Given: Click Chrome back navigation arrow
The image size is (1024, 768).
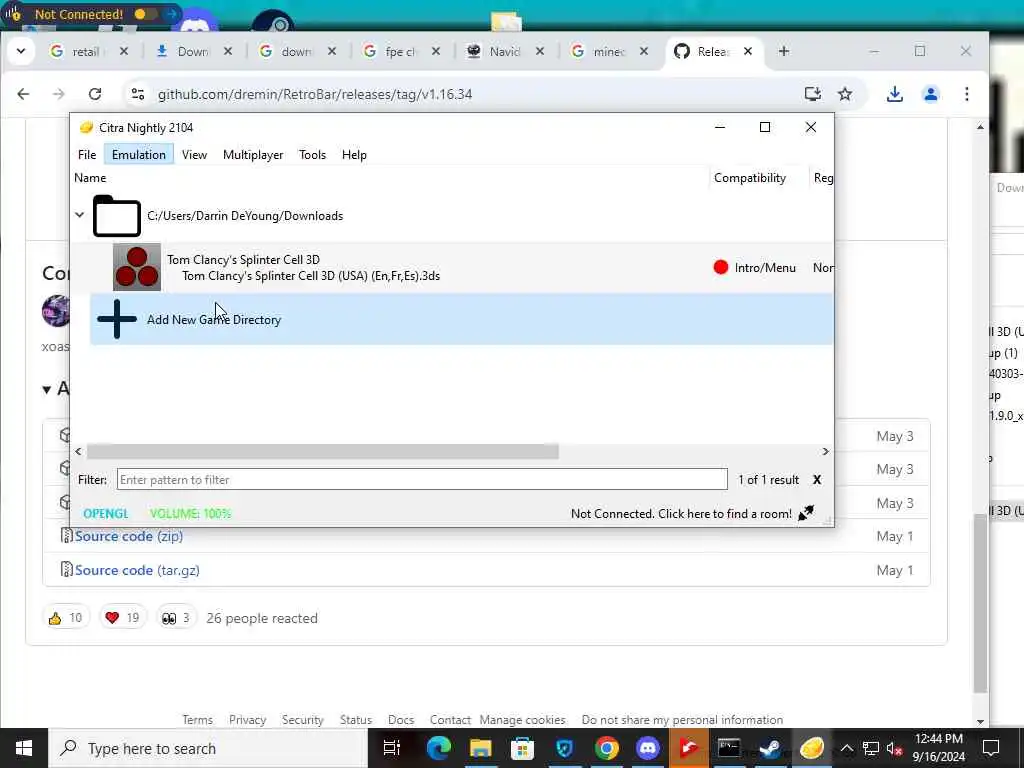Looking at the screenshot, I should point(24,94).
